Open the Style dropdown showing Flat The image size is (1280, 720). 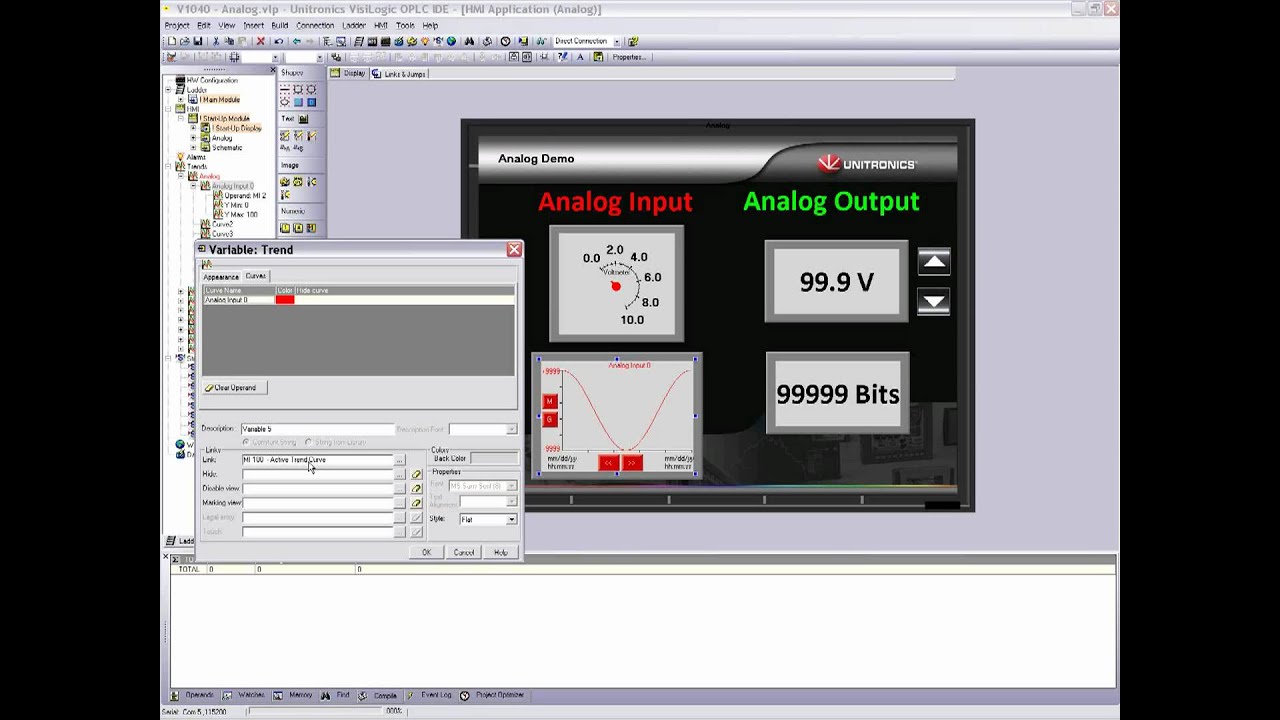(x=512, y=519)
